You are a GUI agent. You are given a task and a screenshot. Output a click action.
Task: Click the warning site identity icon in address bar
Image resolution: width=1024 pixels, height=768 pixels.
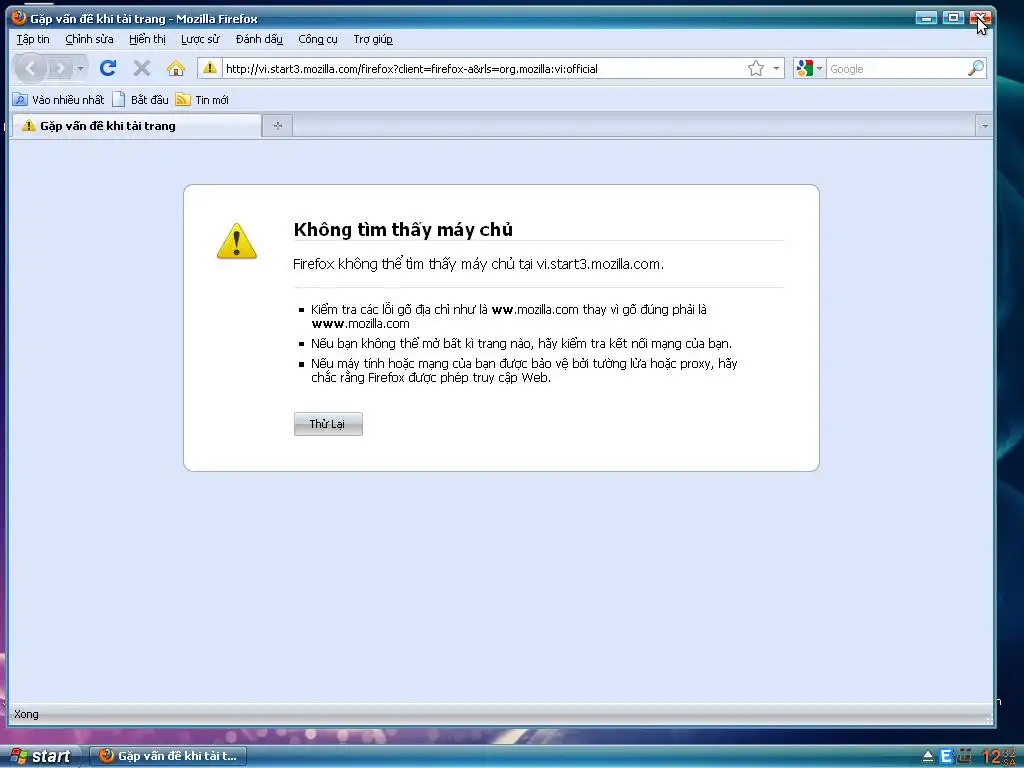coord(209,68)
